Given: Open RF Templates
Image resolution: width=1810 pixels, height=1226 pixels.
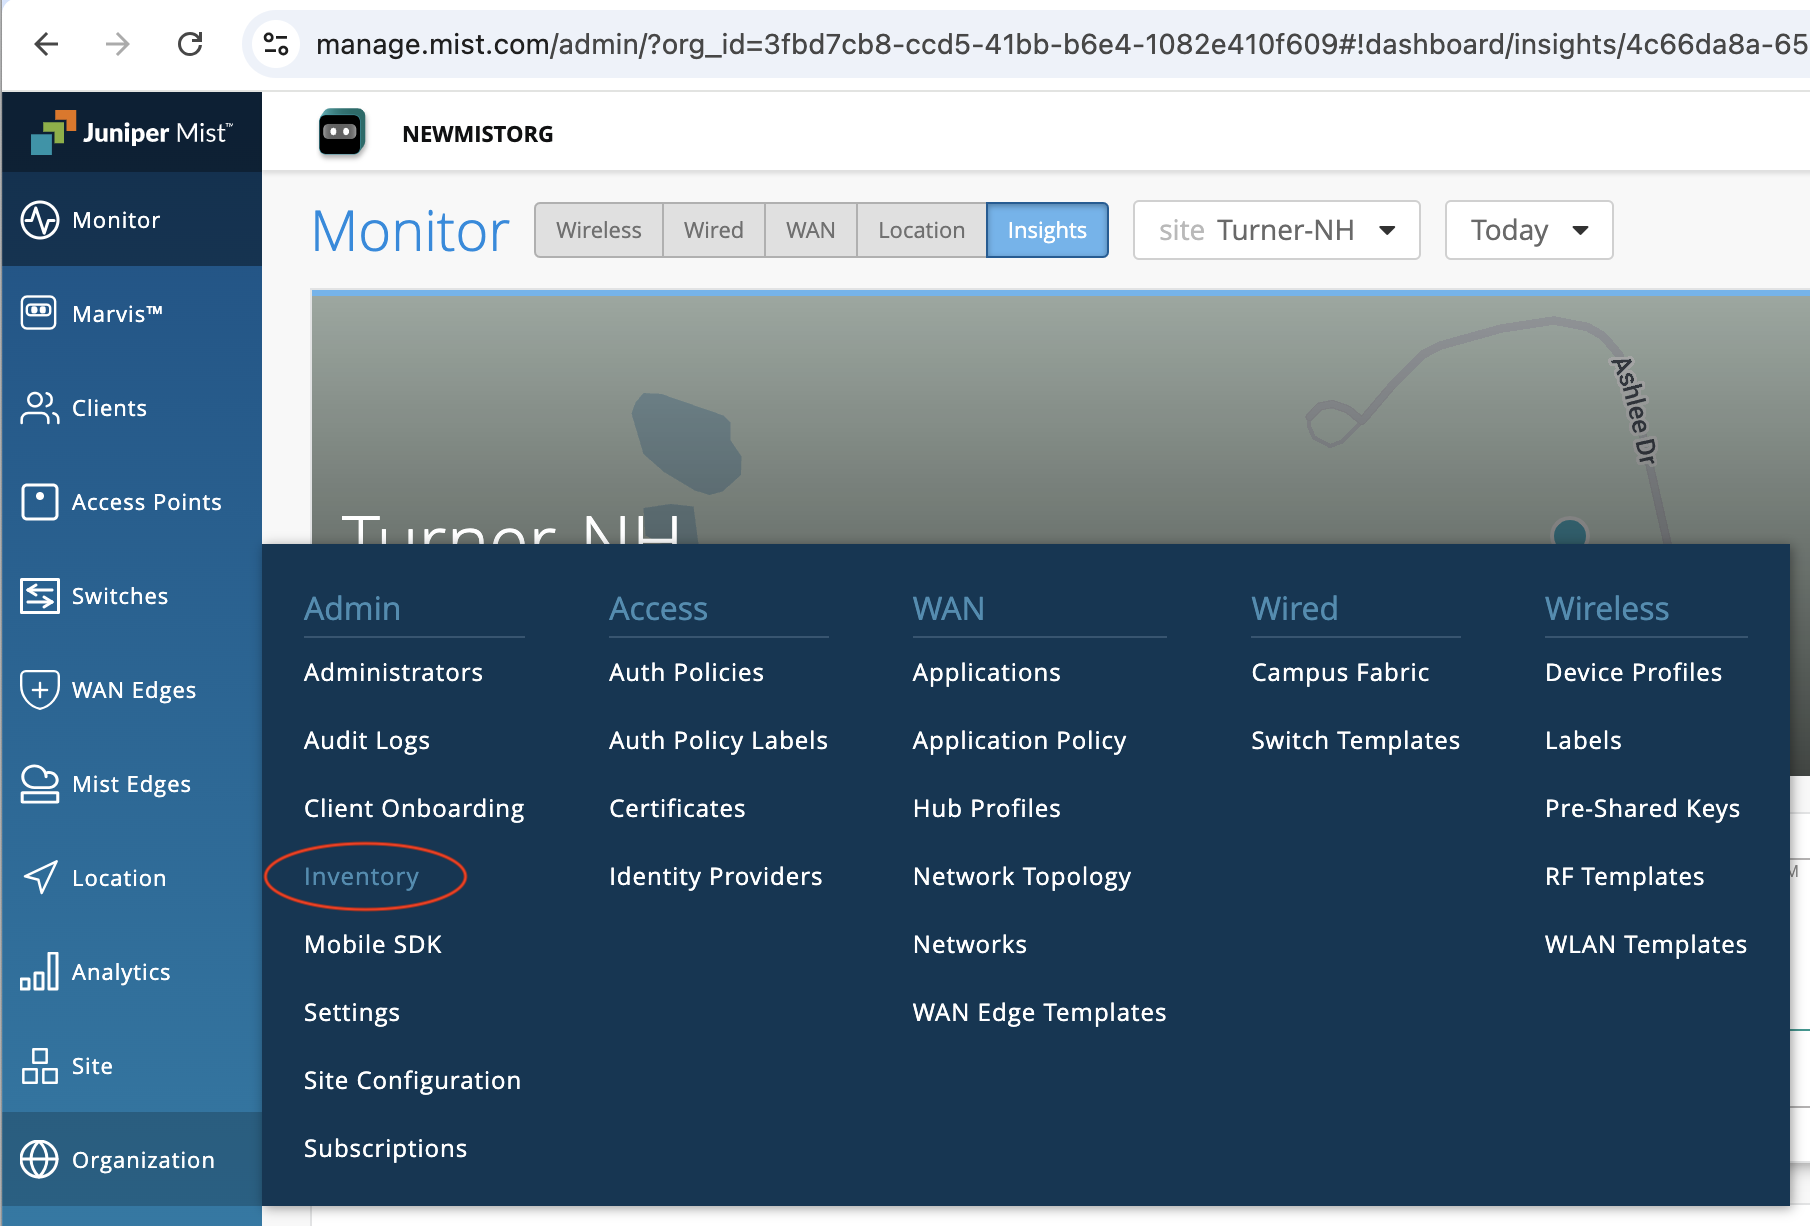Looking at the screenshot, I should click(1625, 876).
